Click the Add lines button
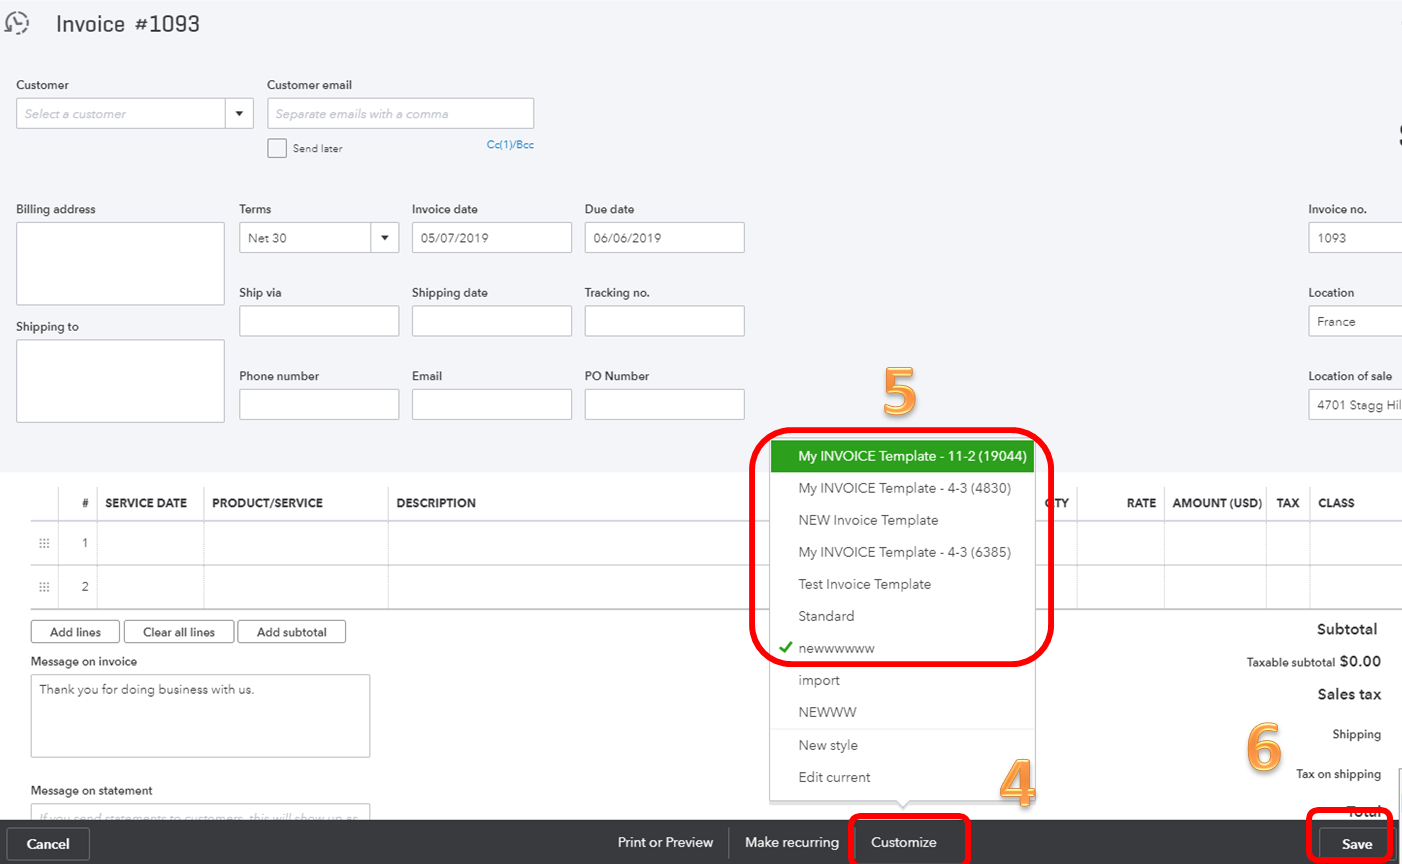The height and width of the screenshot is (864, 1402). click(76, 632)
